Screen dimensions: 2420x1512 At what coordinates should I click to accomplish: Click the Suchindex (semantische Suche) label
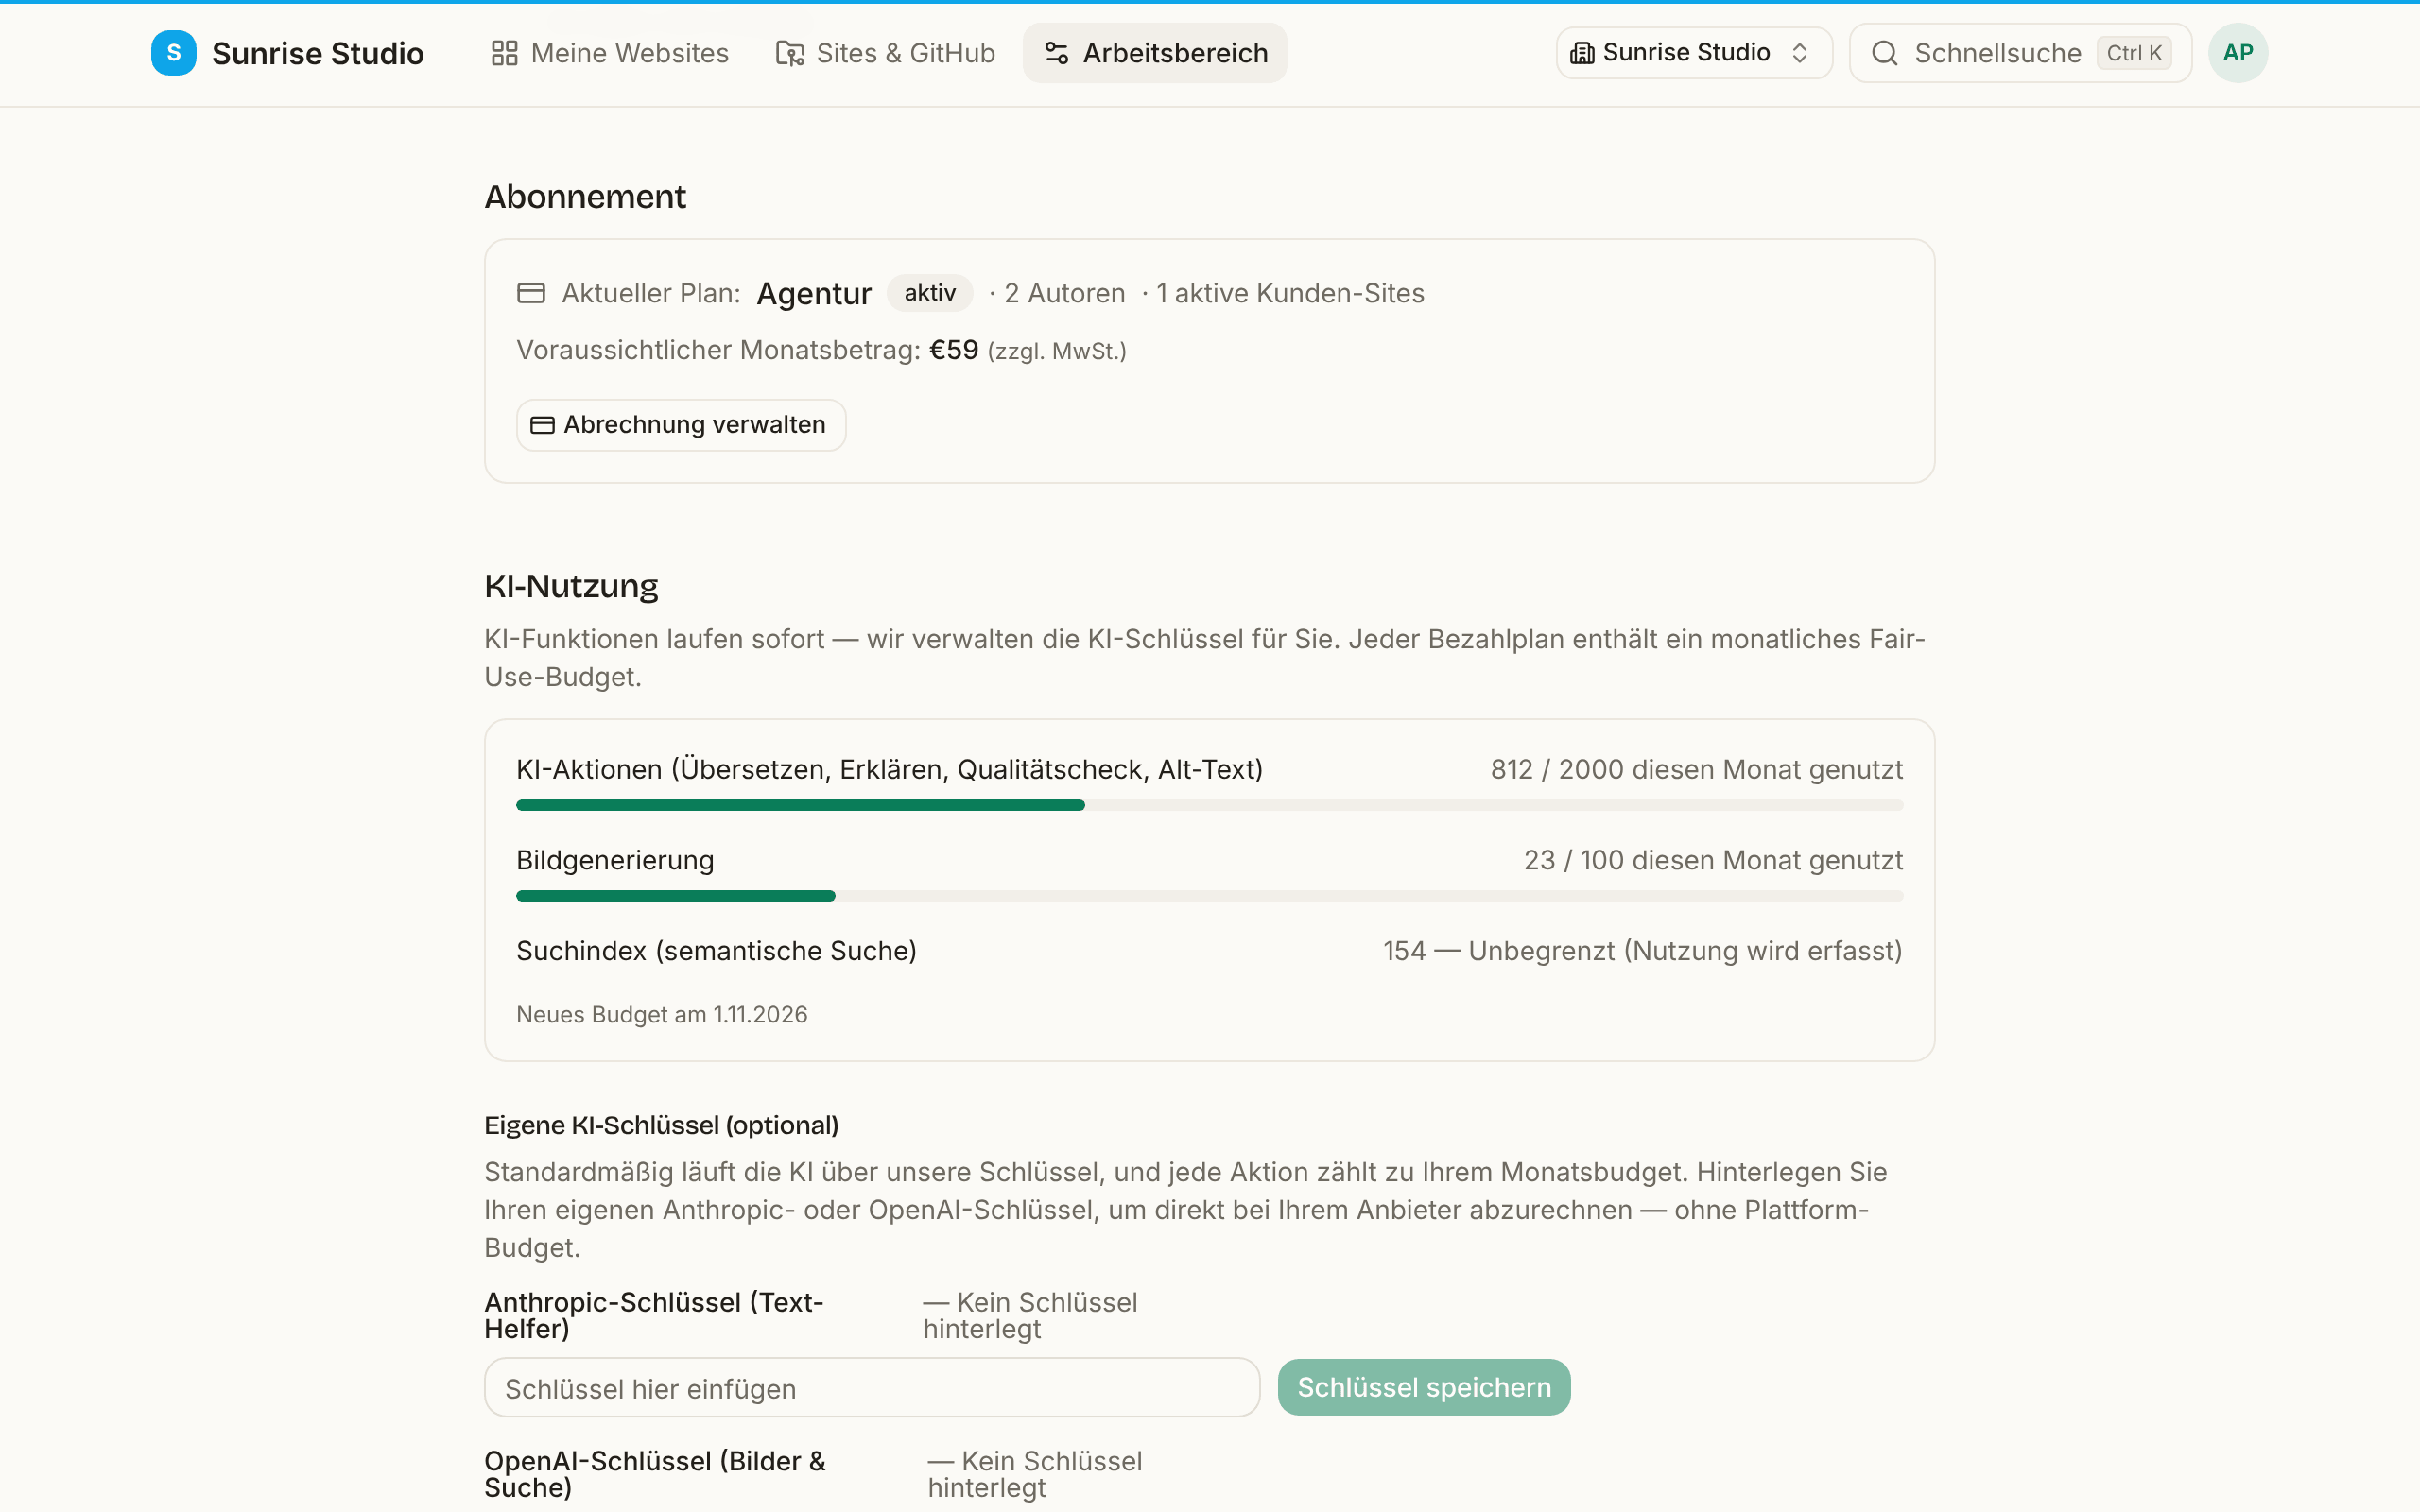(x=717, y=951)
